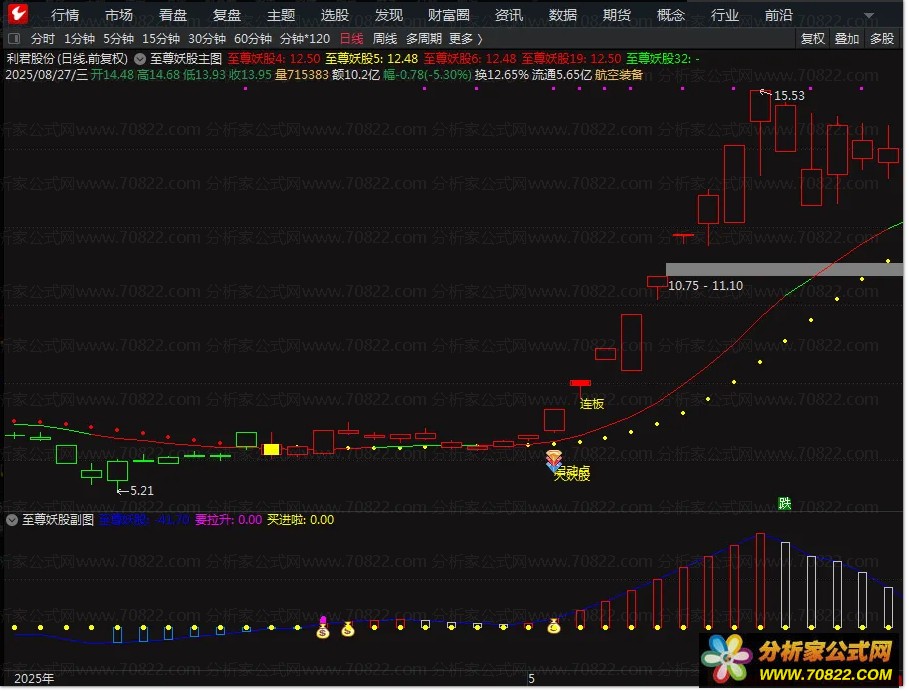Open the 选股 menu

pyautogui.click(x=334, y=15)
